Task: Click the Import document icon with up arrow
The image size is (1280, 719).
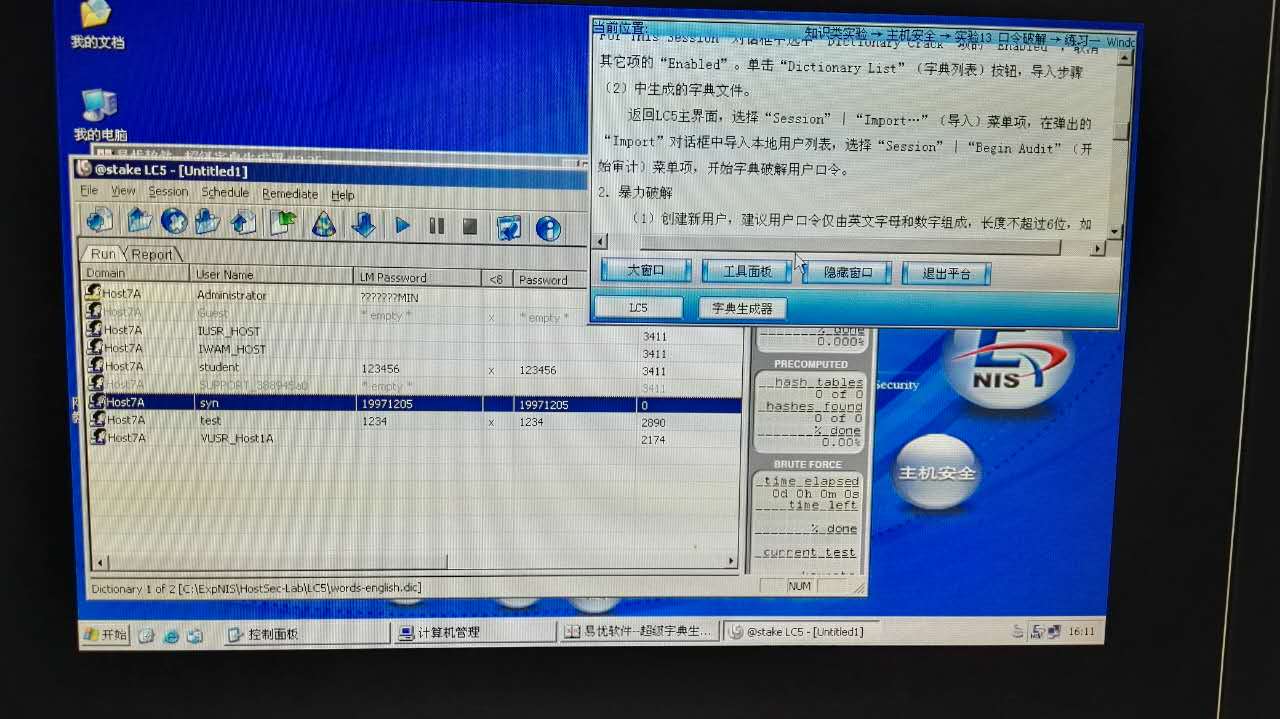Action: click(x=244, y=222)
